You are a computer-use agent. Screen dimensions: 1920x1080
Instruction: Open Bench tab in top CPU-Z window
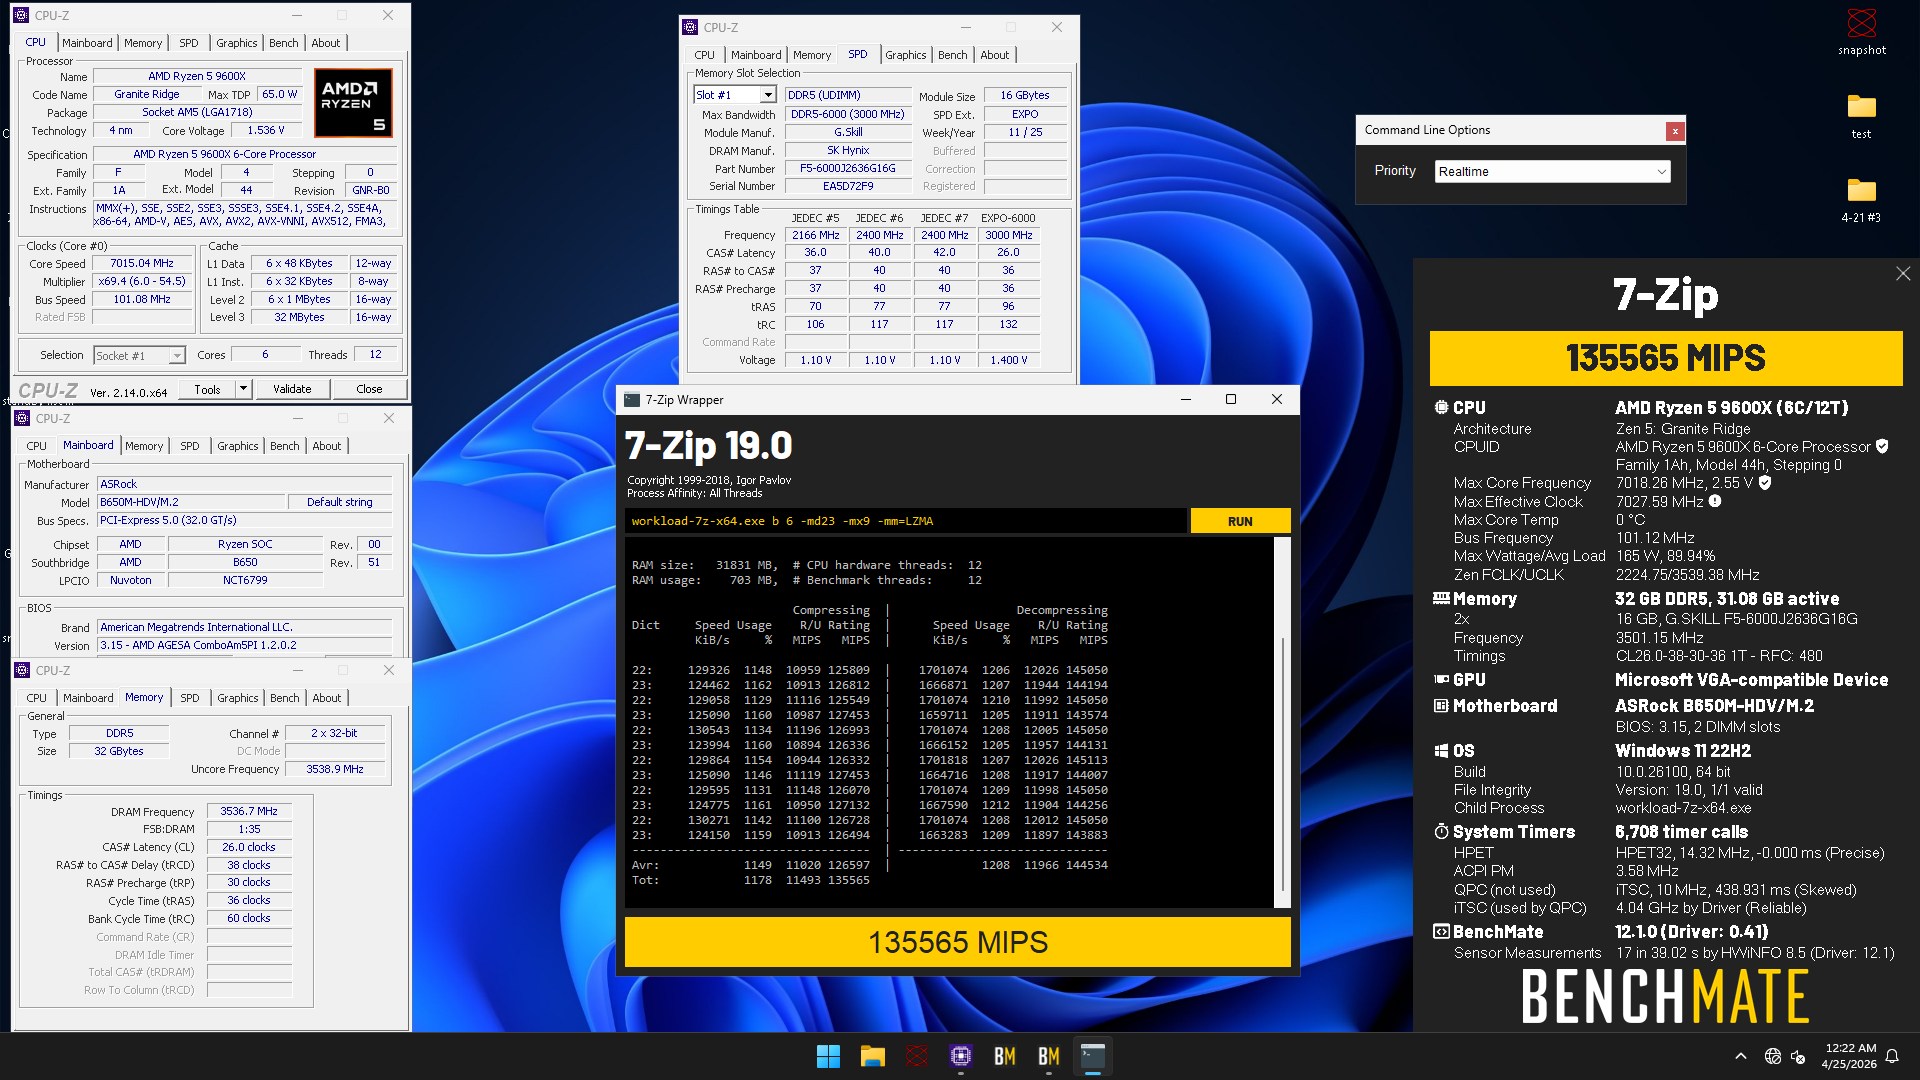tap(284, 43)
